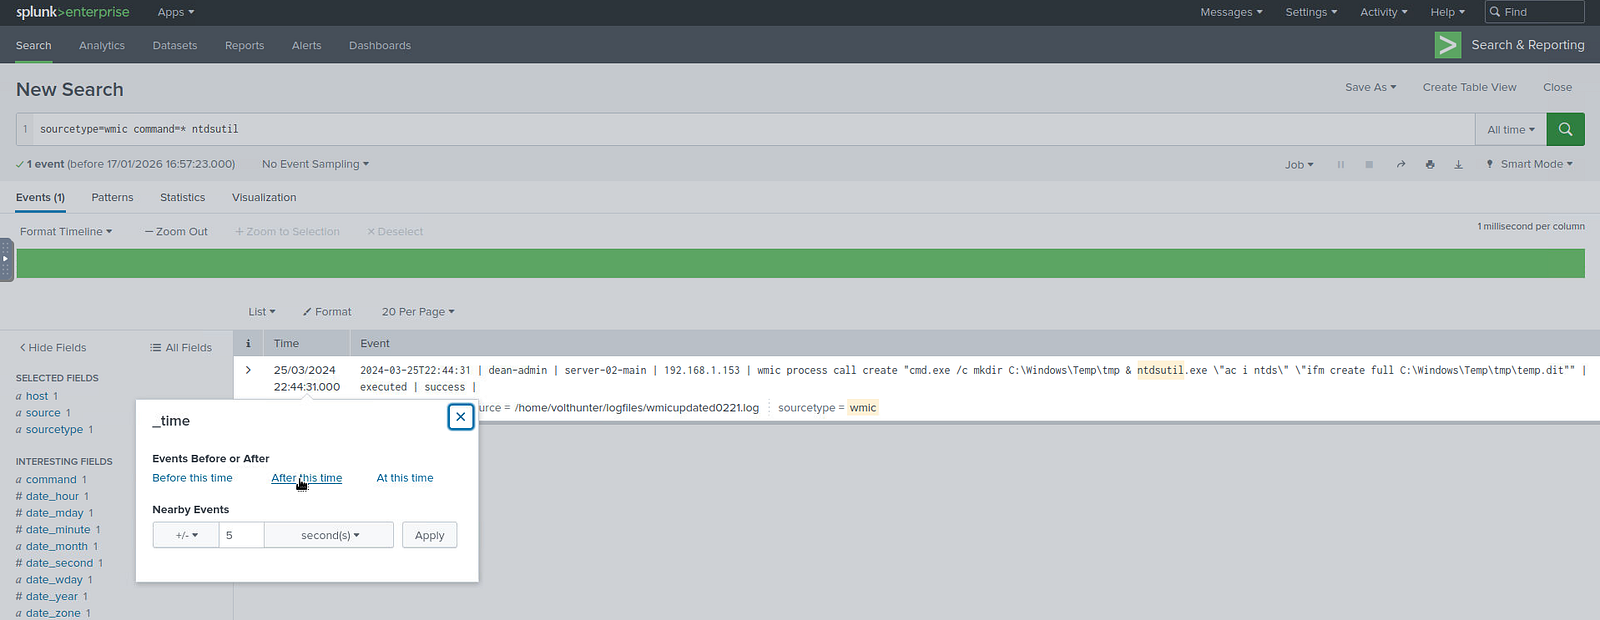Screen dimensions: 1600x620
Task: Toggle the collapsed left side handle
Action: point(6,258)
